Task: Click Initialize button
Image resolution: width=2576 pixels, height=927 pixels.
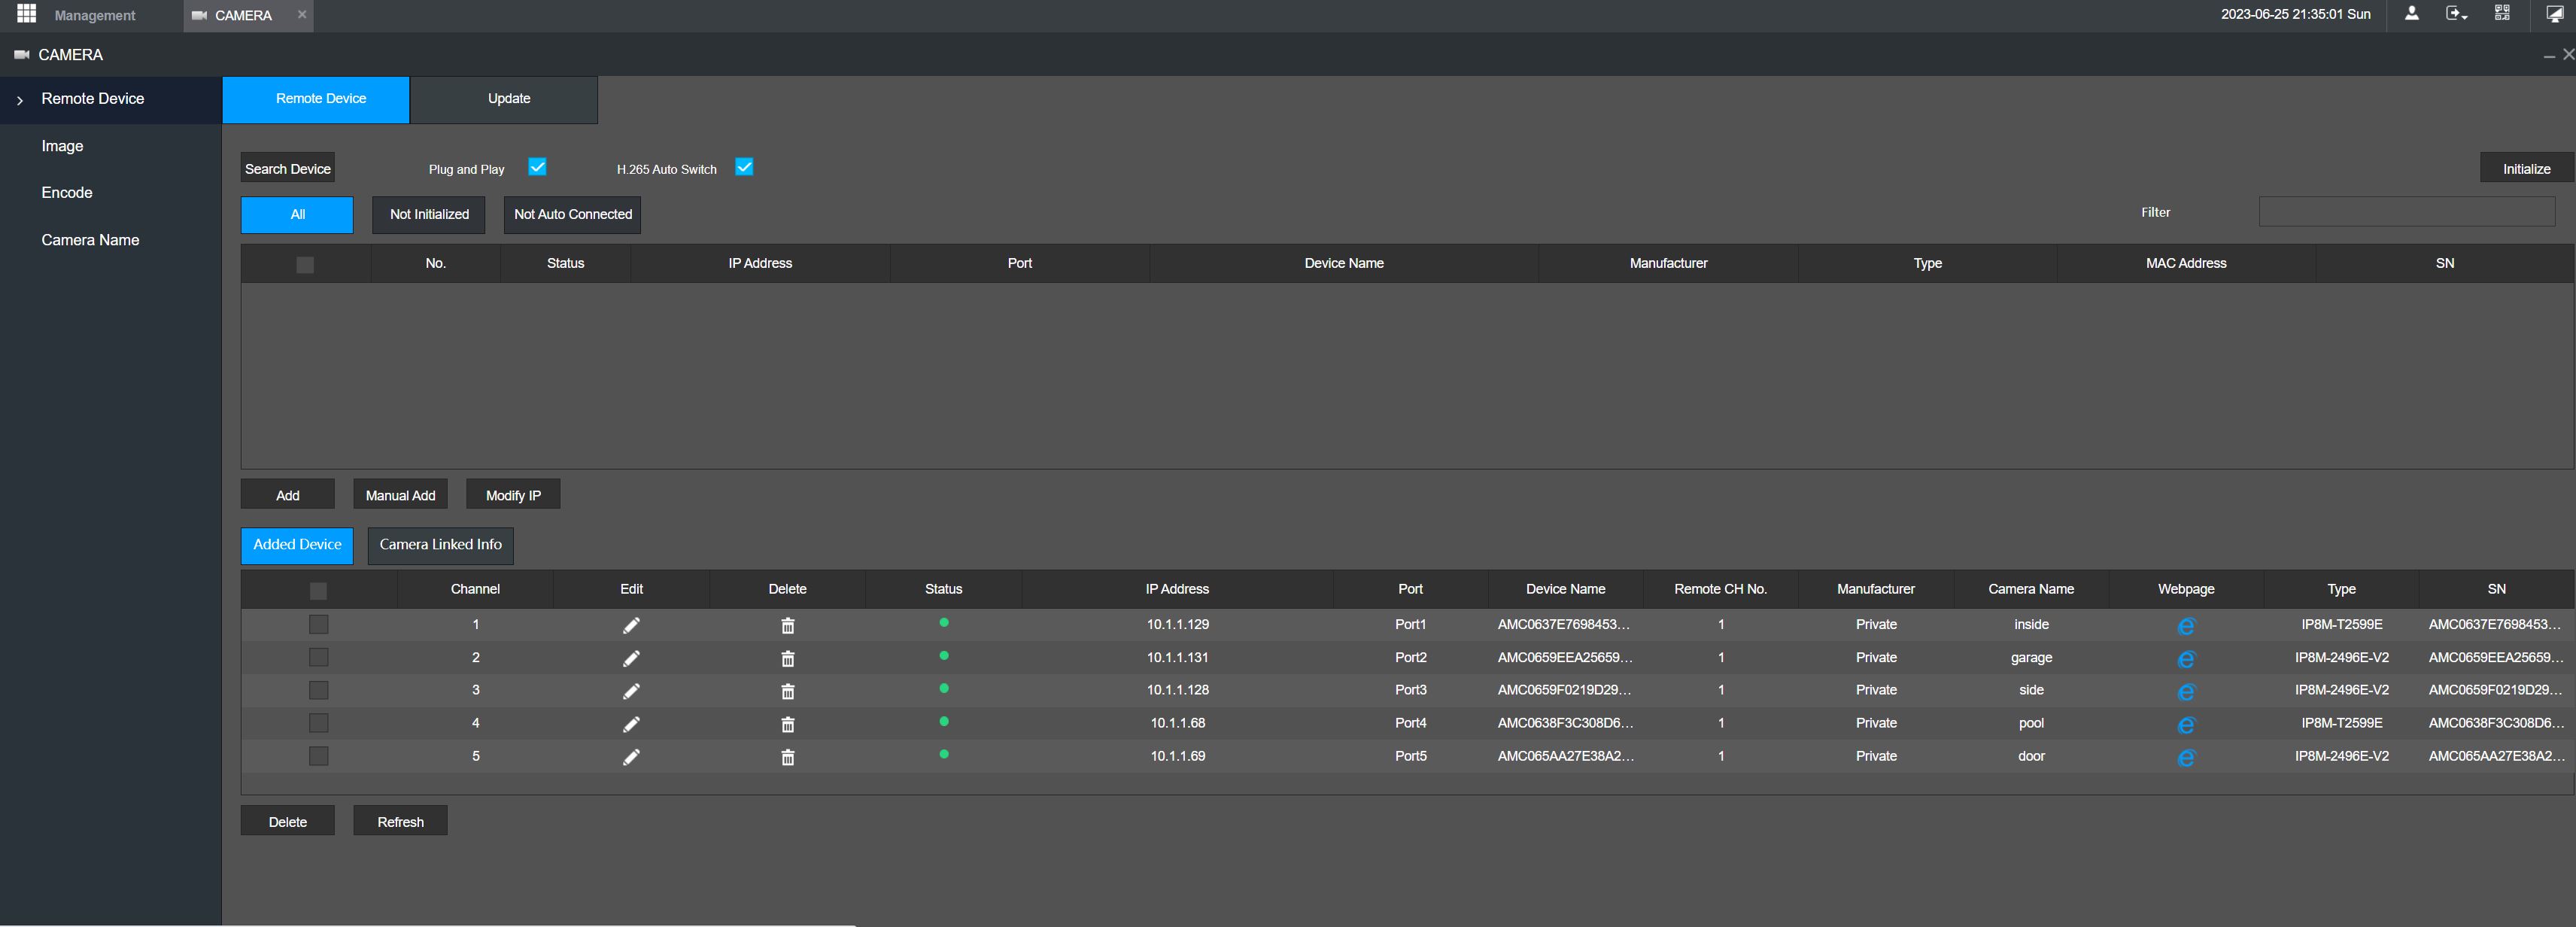Action: (2526, 168)
